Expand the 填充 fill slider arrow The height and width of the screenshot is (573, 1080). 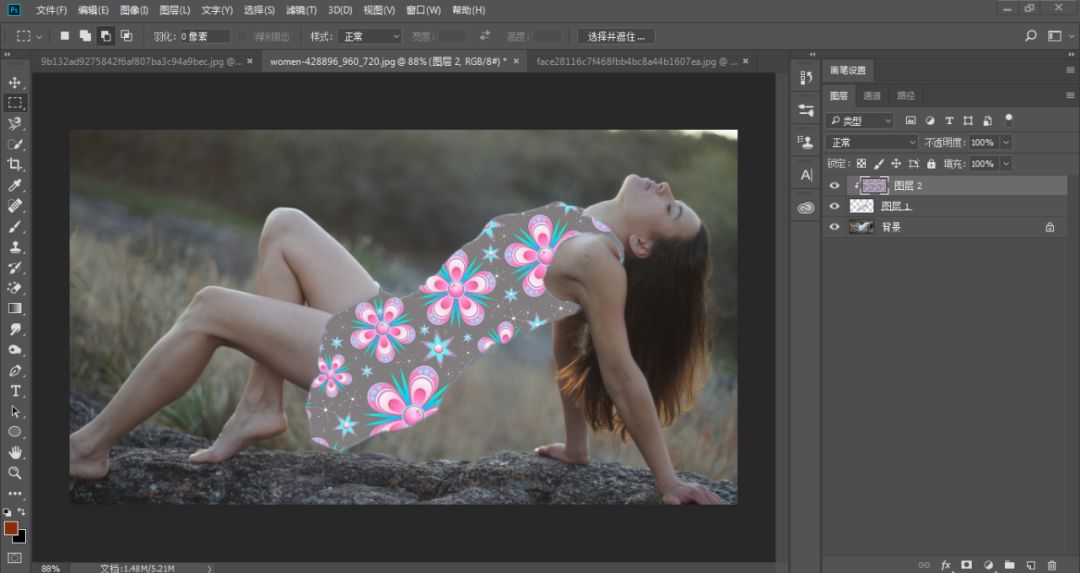pyautogui.click(x=1006, y=164)
